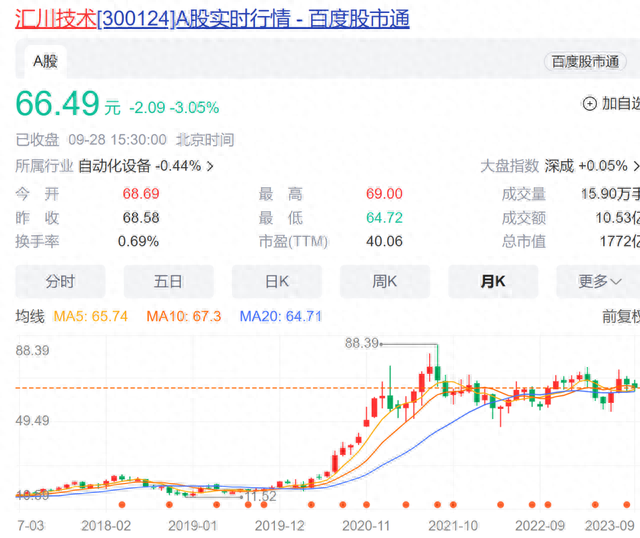Click the 2022-09 date axis label

tap(540, 526)
